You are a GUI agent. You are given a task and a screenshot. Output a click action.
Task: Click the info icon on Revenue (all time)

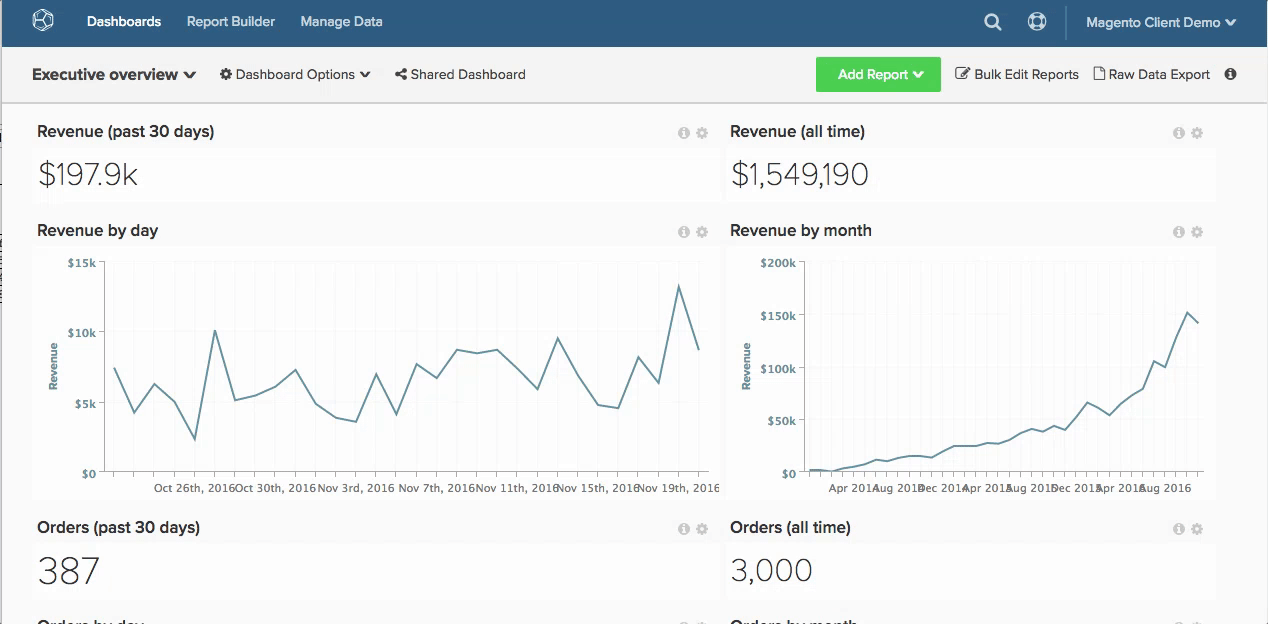pyautogui.click(x=1179, y=132)
